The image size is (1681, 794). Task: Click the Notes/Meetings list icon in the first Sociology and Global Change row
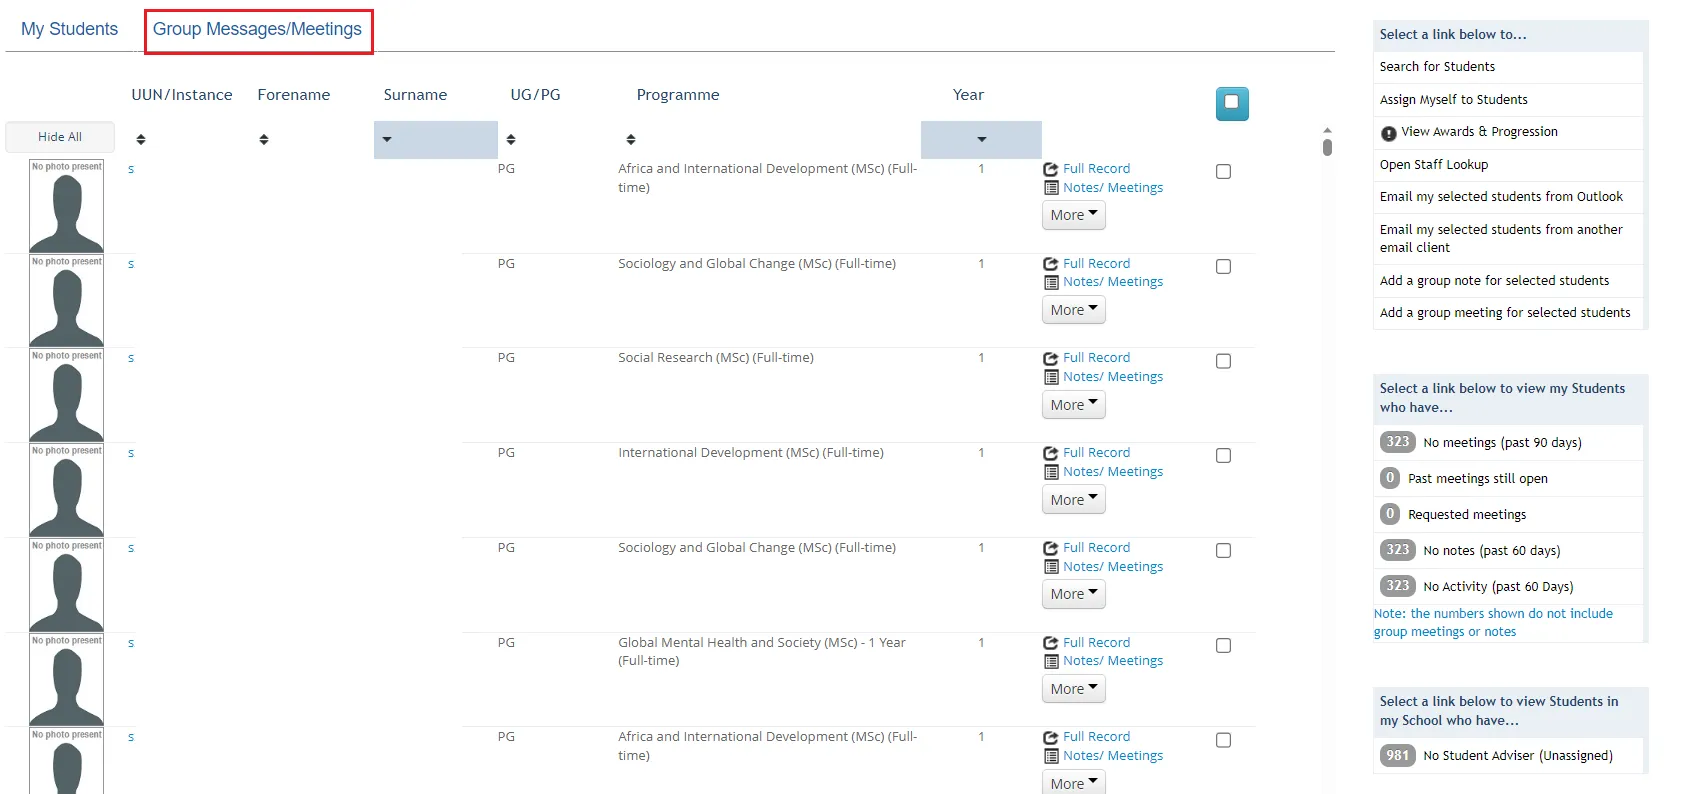(1051, 282)
